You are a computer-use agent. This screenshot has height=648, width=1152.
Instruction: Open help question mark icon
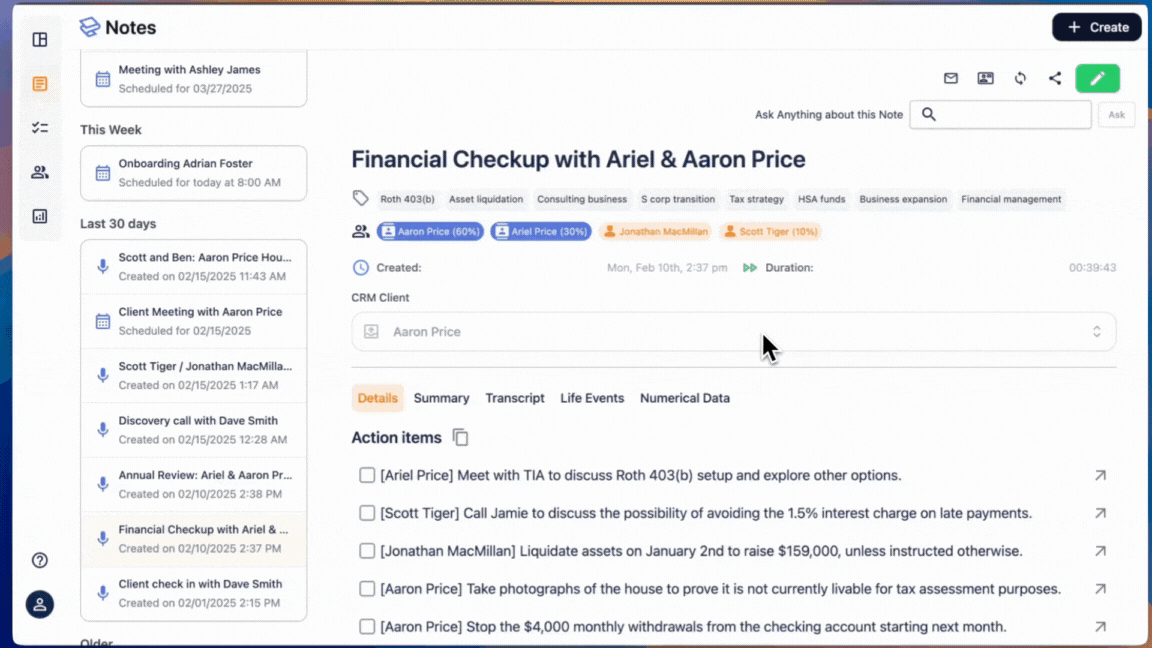coord(40,560)
